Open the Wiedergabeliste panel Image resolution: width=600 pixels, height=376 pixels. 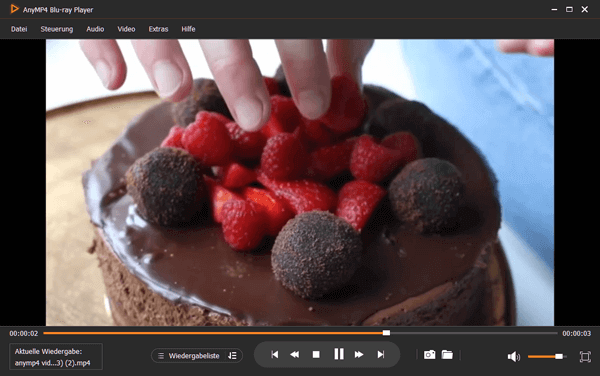point(190,356)
